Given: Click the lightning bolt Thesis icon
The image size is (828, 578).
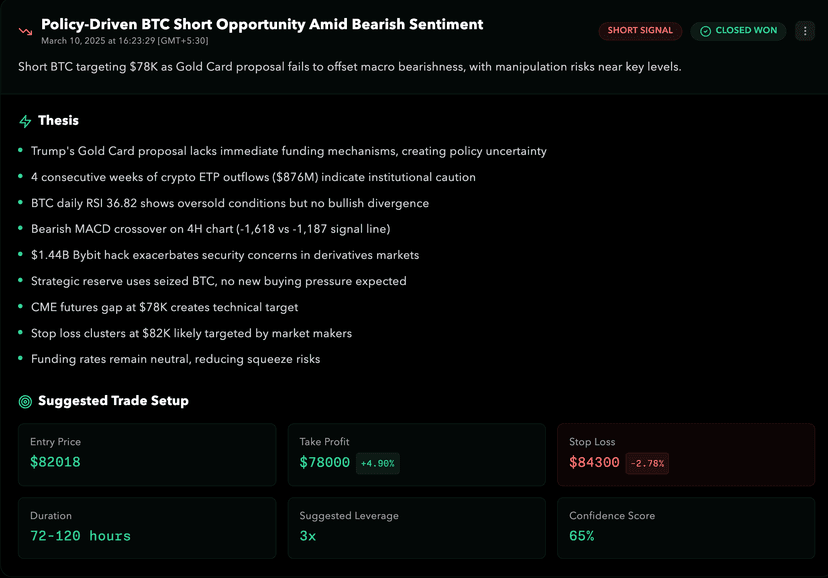Looking at the screenshot, I should pos(25,121).
